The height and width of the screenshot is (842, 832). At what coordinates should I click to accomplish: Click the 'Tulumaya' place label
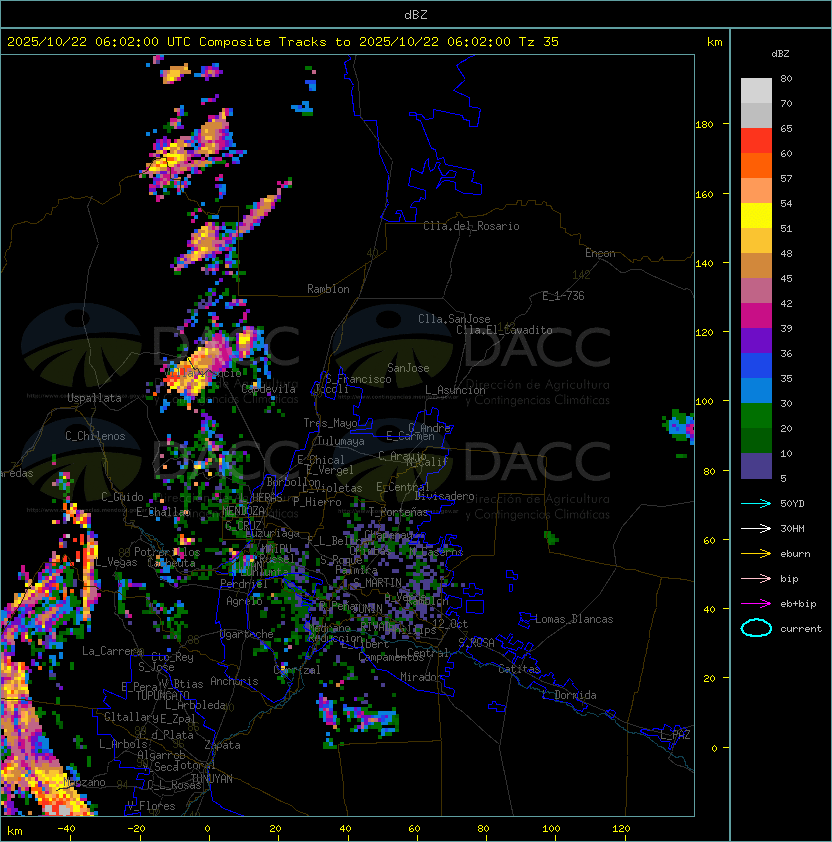click(341, 441)
